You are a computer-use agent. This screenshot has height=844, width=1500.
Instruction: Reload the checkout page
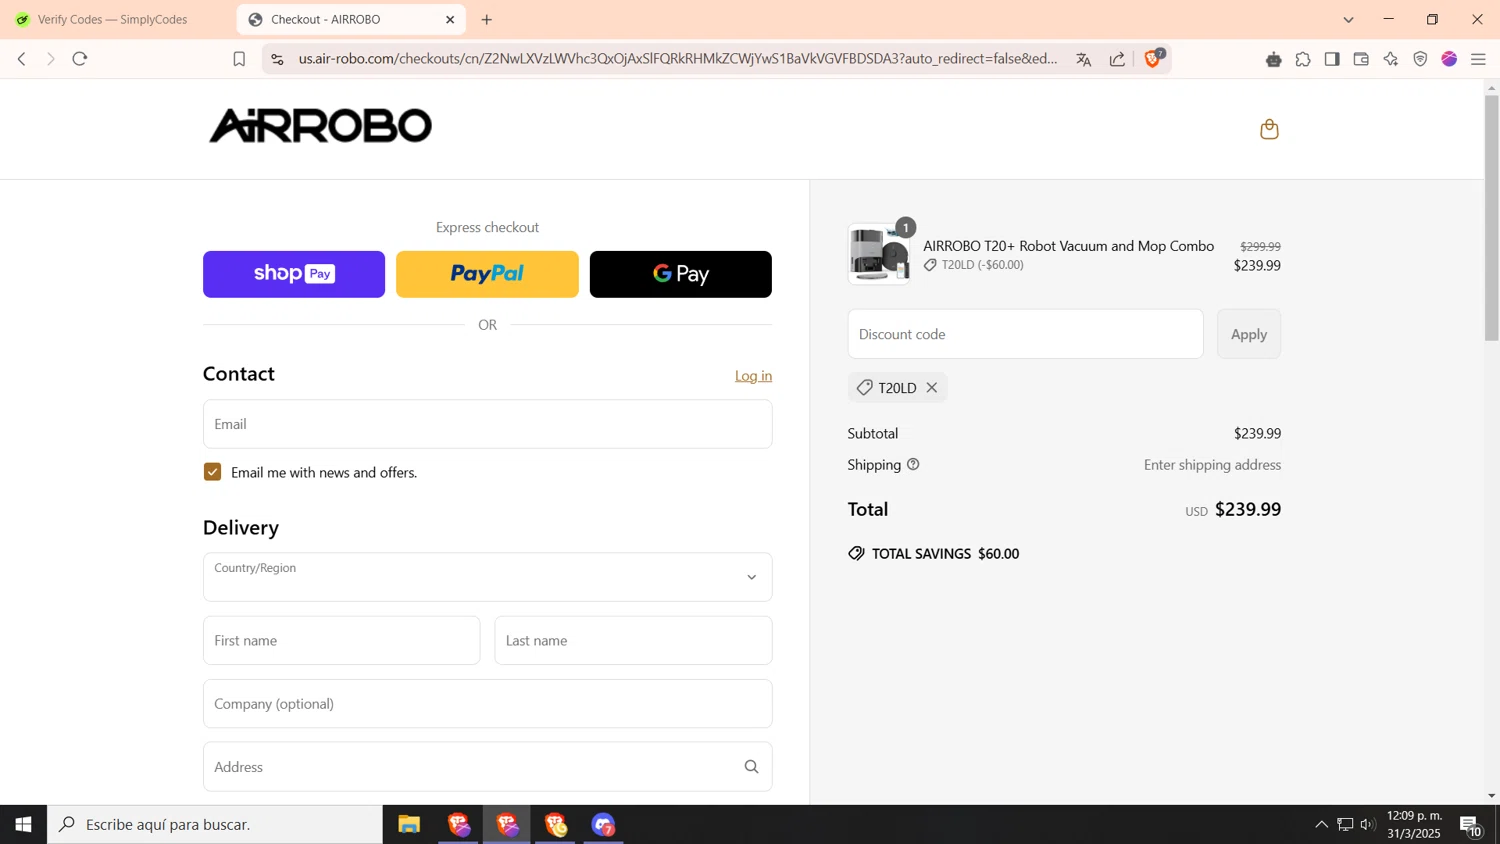(80, 59)
